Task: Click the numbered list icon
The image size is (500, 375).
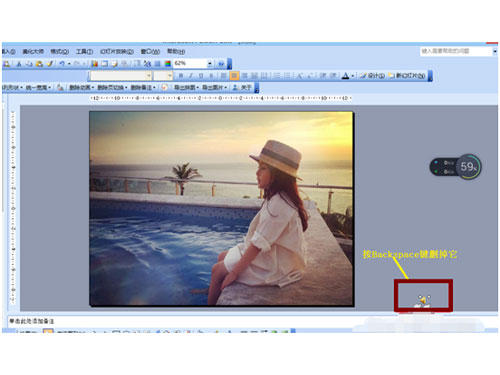Action: pyautogui.click(x=277, y=76)
